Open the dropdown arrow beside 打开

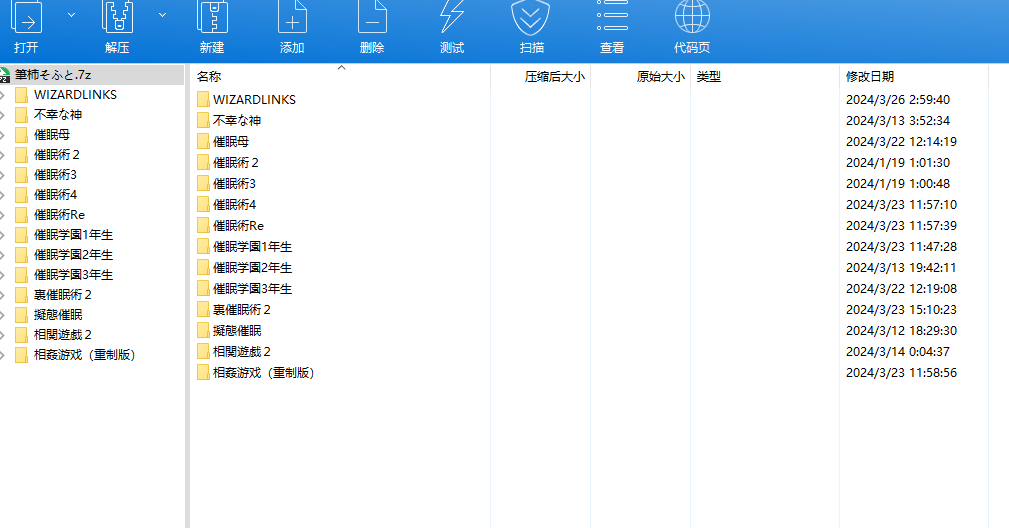pos(71,15)
